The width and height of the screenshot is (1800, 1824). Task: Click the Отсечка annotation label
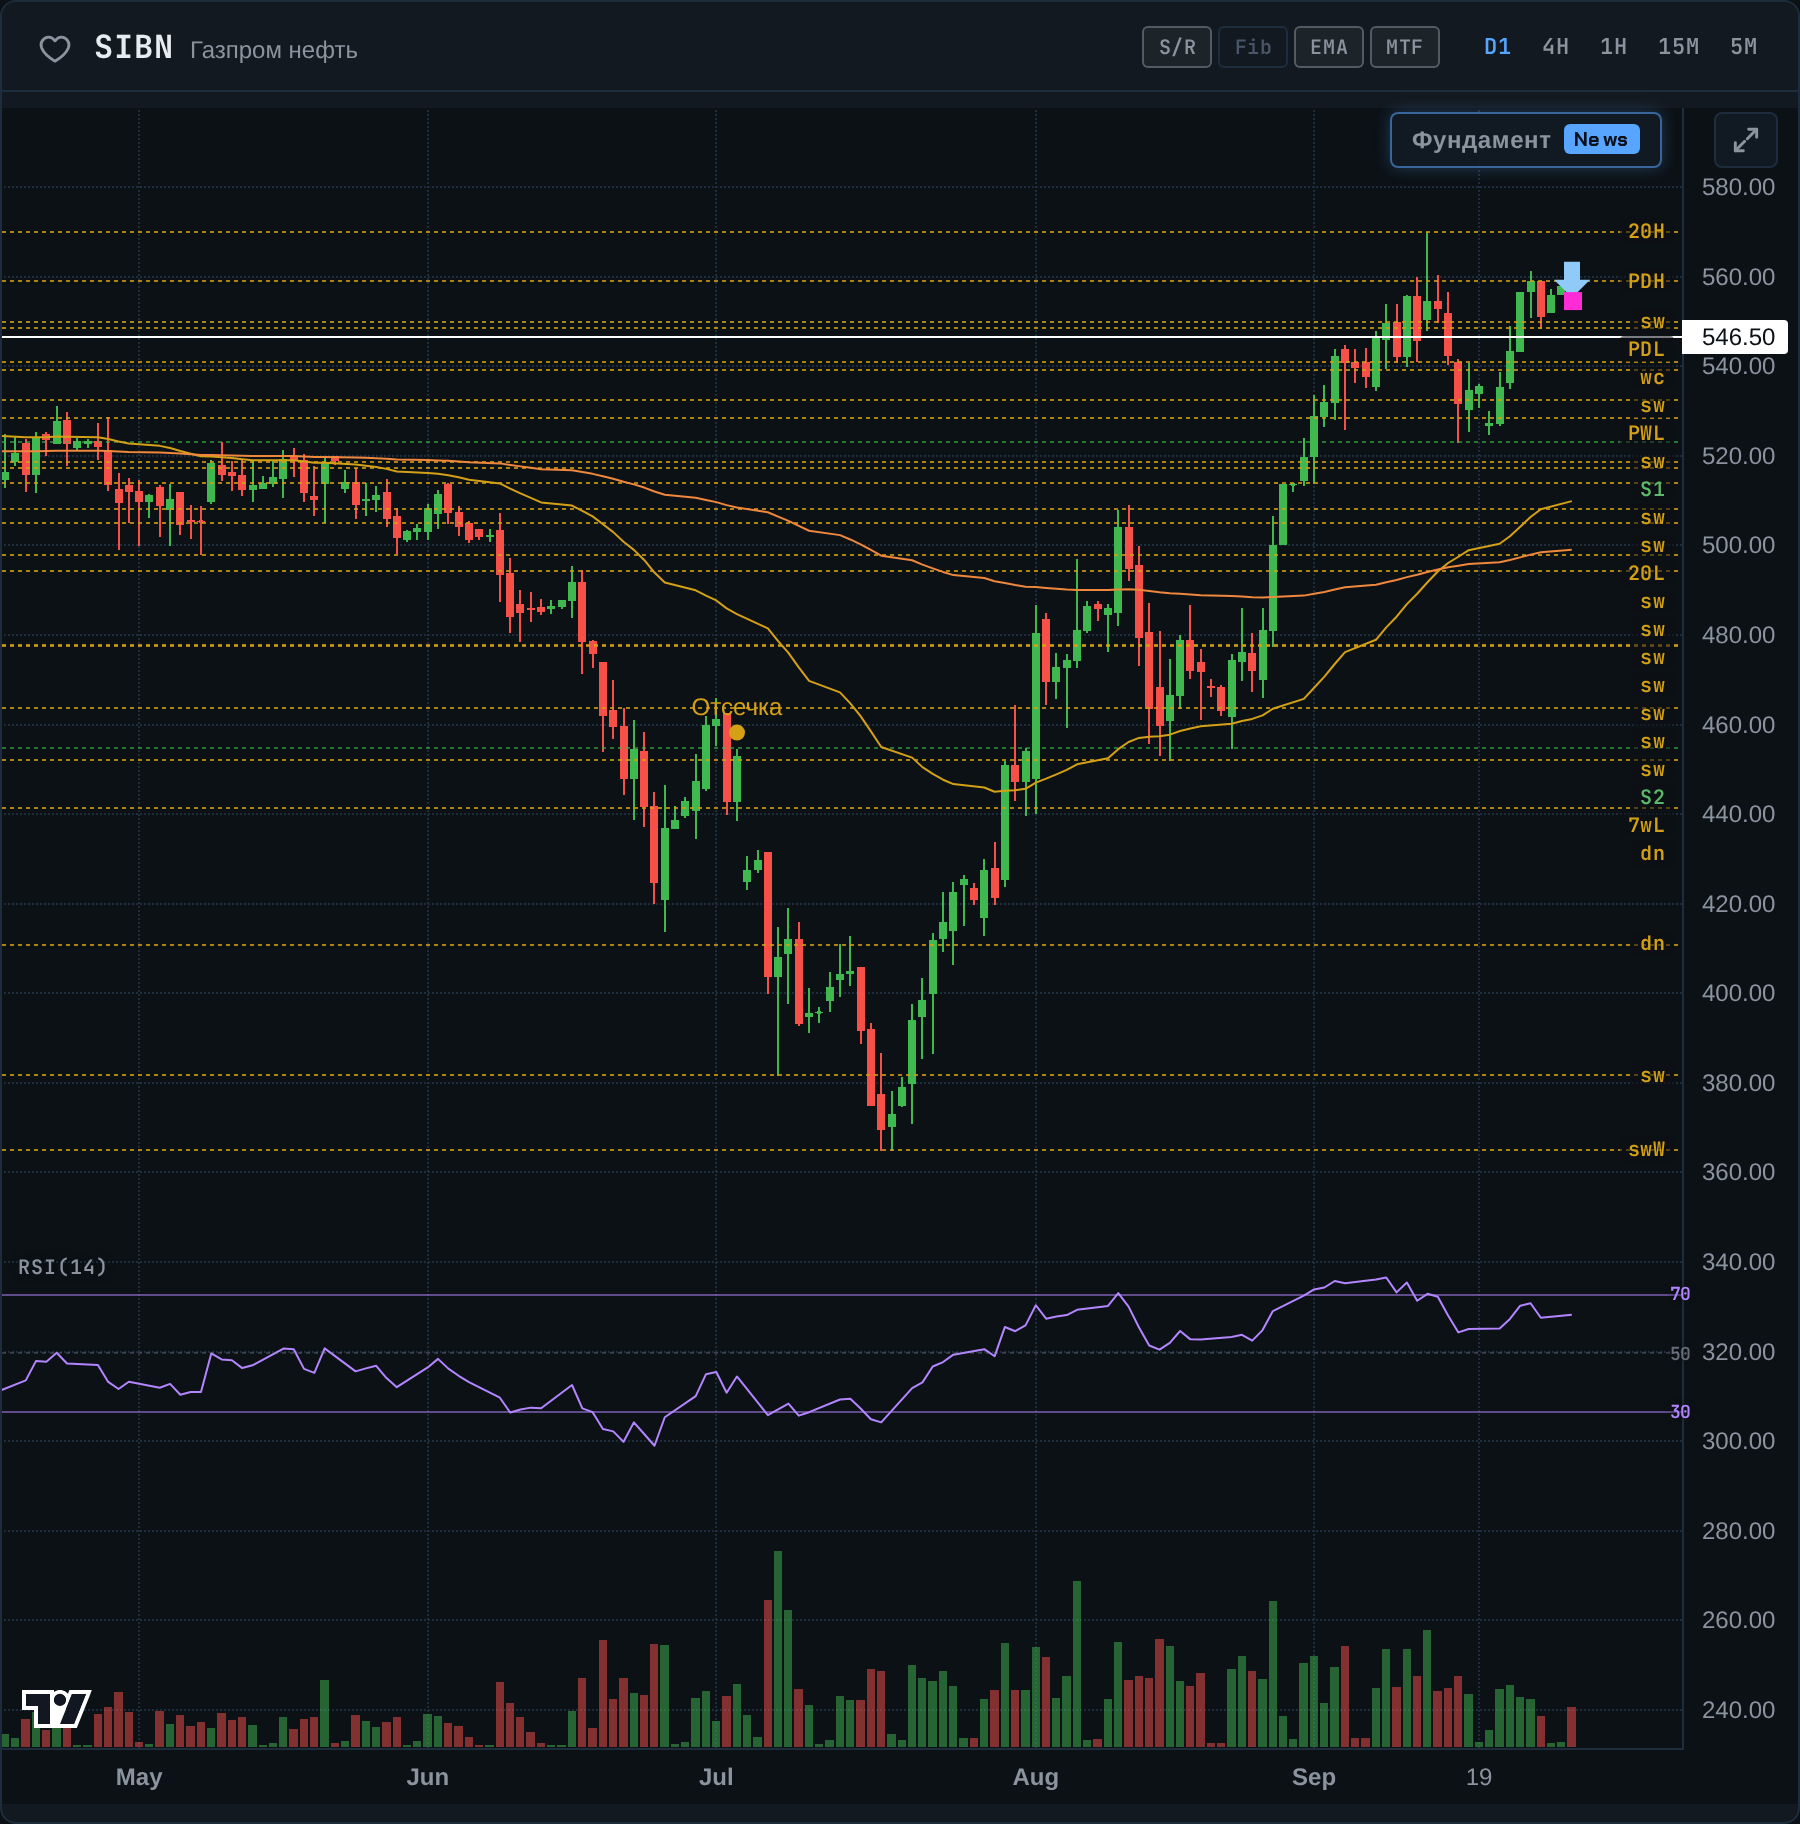click(x=737, y=707)
